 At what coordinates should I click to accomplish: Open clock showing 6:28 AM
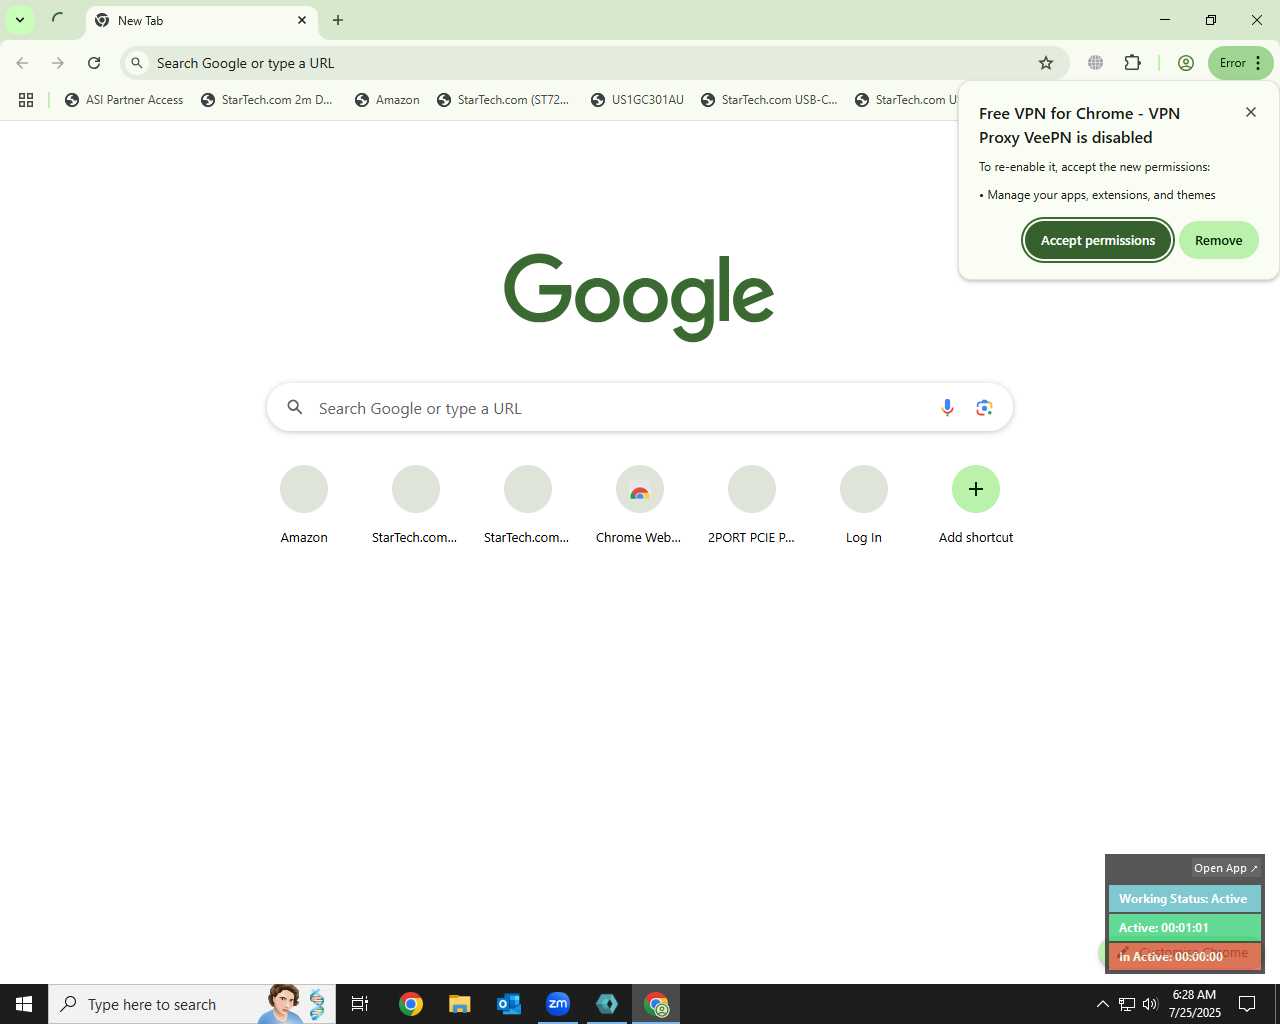pos(1195,1004)
